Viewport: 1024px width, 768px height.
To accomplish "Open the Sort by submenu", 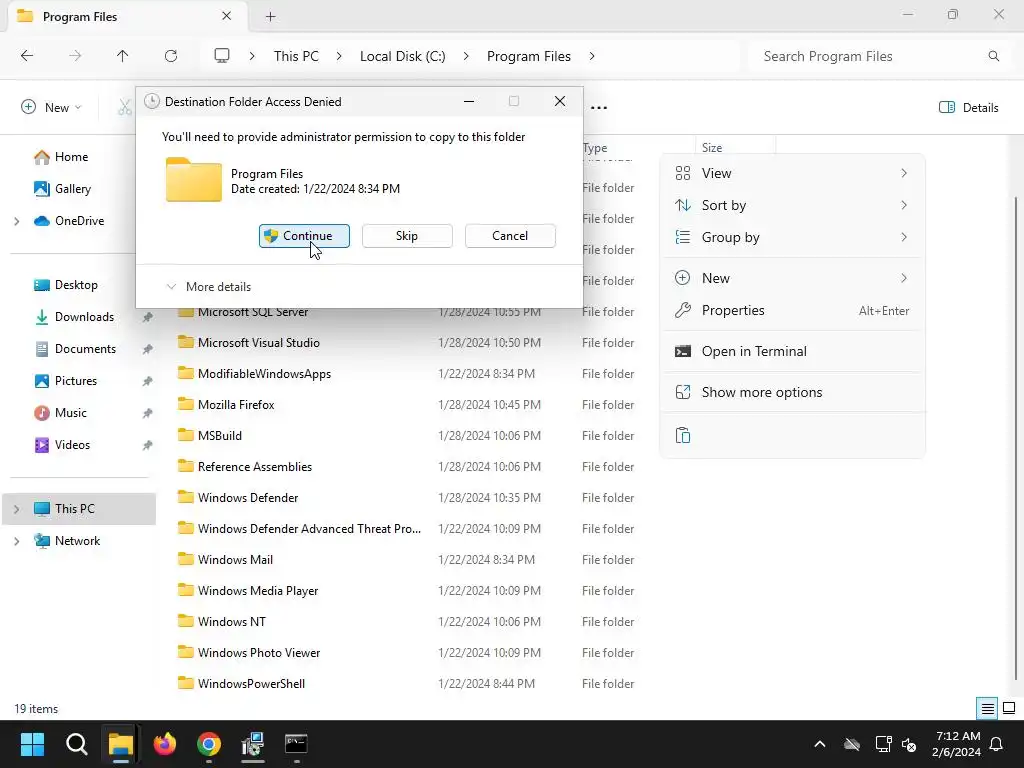I will coord(792,205).
